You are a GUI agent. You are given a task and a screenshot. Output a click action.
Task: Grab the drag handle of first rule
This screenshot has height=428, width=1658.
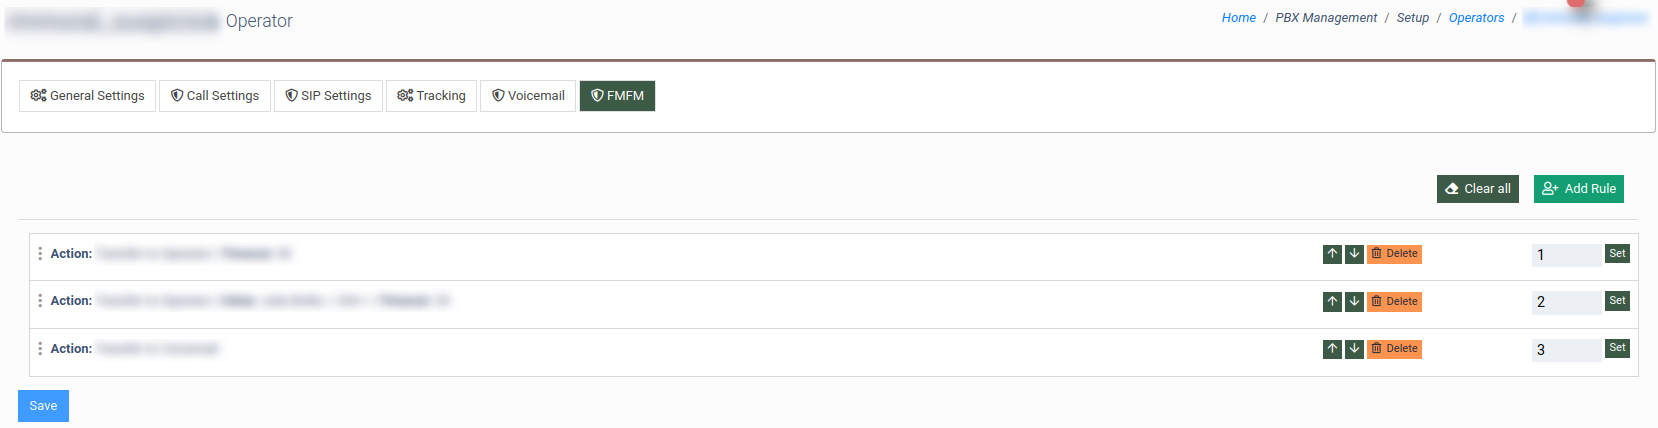coord(40,254)
